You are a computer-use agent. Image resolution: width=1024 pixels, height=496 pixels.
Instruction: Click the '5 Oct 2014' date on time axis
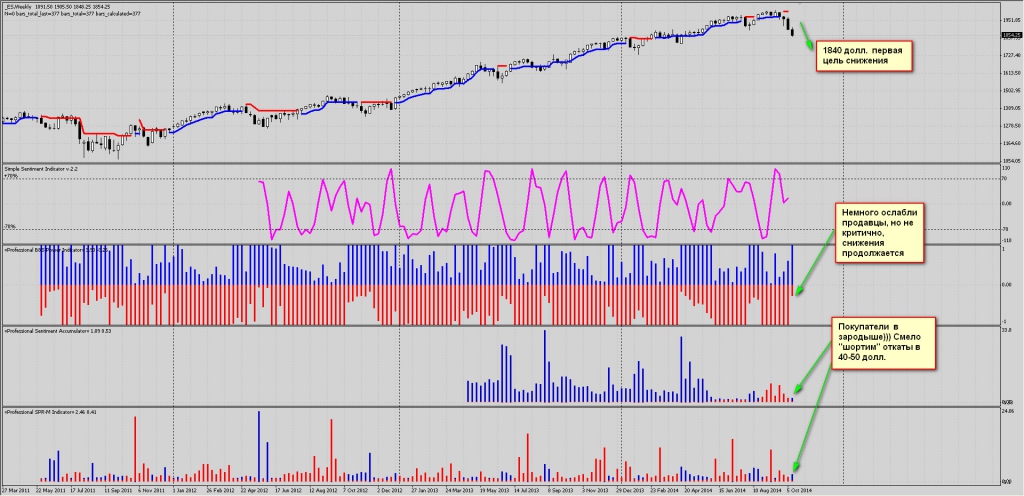coord(797,490)
